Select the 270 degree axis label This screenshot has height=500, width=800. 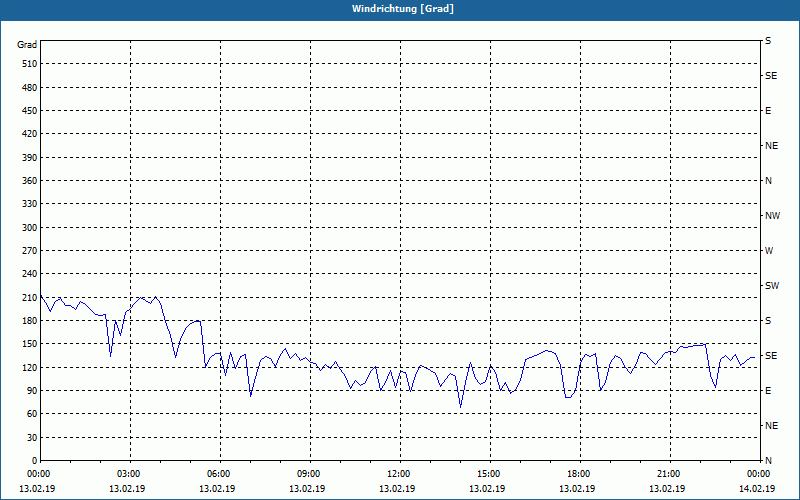point(30,251)
